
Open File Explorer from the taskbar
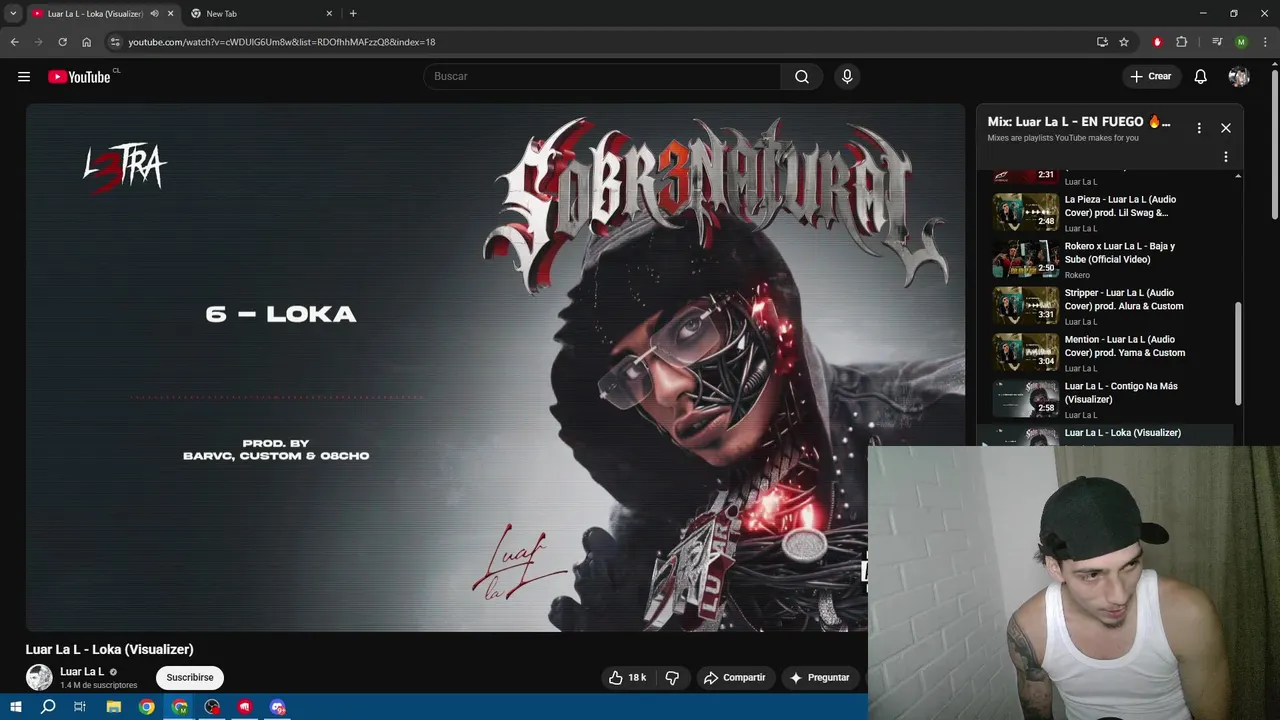(x=114, y=707)
